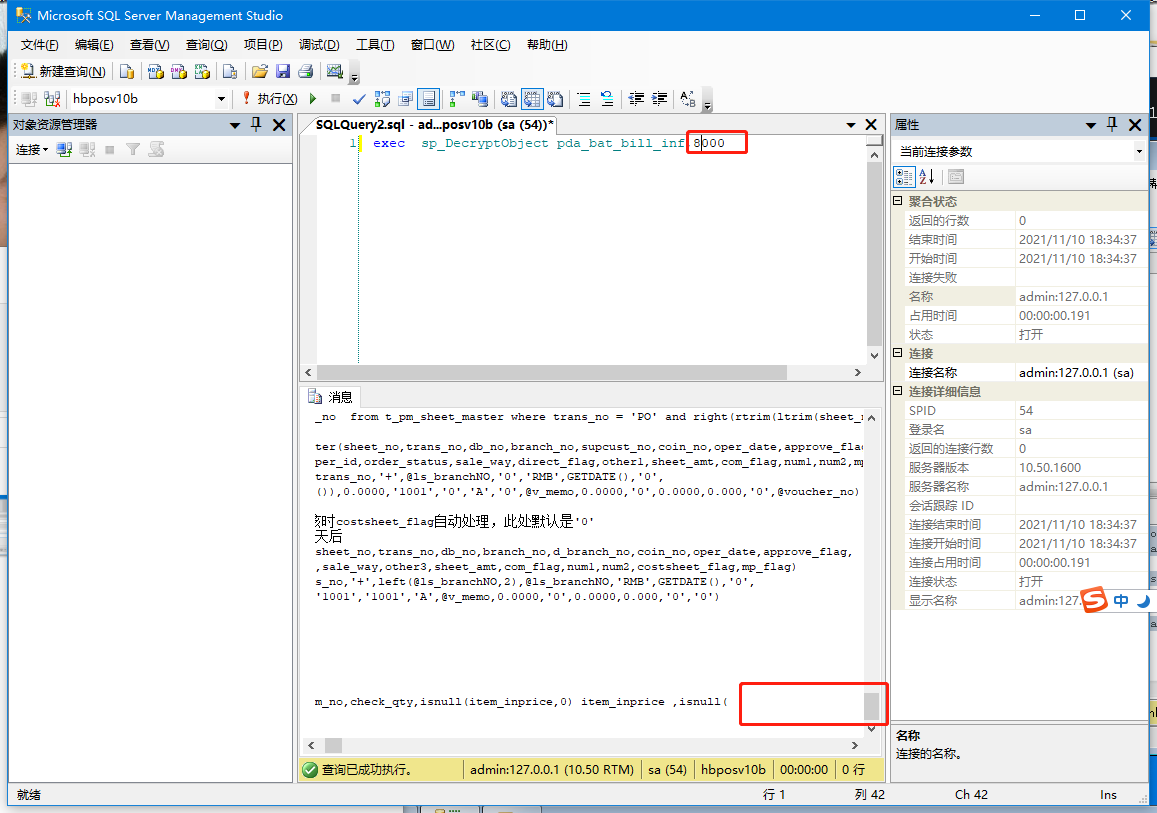Viewport: 1157px width, 813px height.
Task: Toggle pin on the Object Explorer panel
Action: [256, 125]
